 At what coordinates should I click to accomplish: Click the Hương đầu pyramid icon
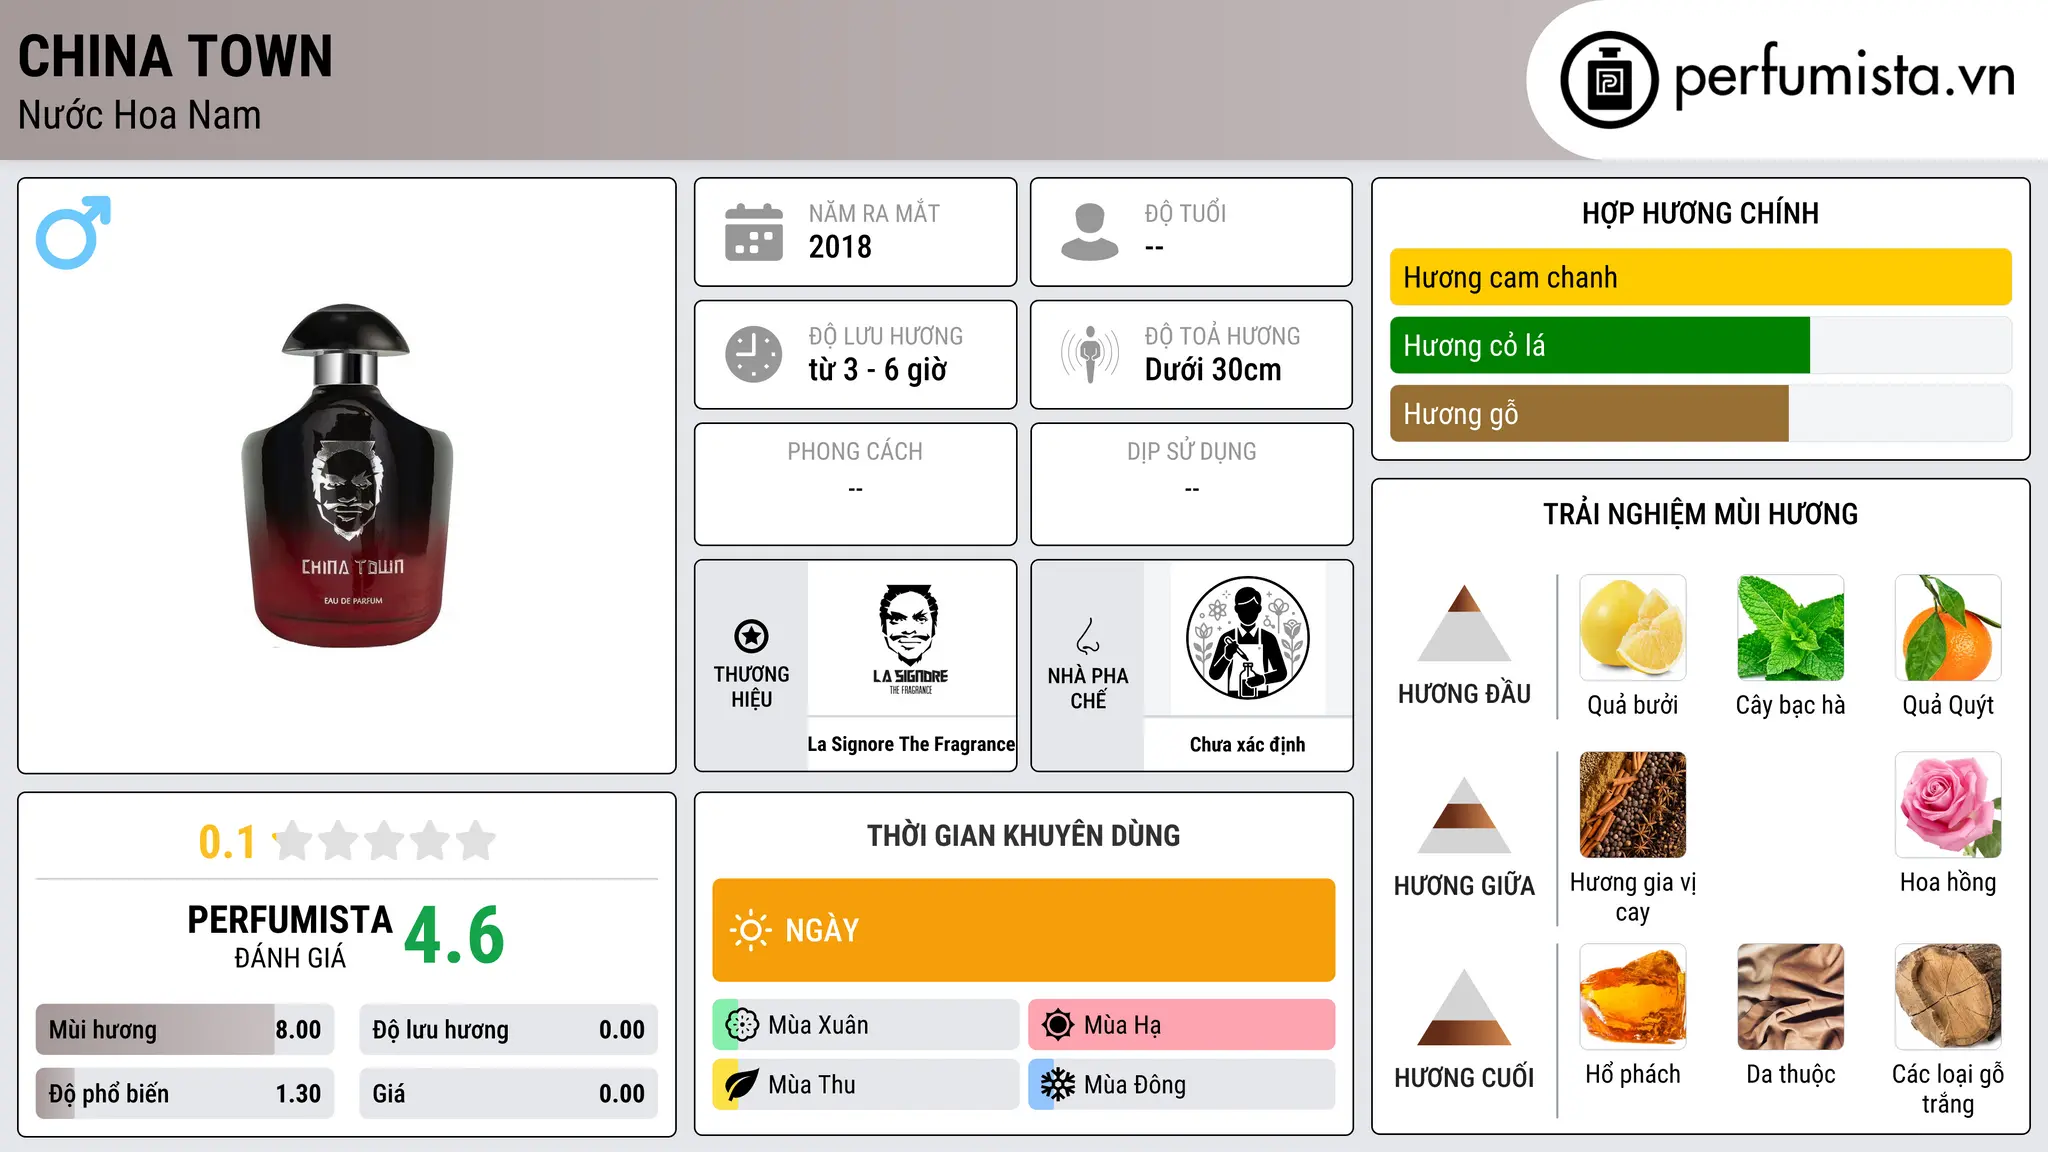pyautogui.click(x=1464, y=623)
